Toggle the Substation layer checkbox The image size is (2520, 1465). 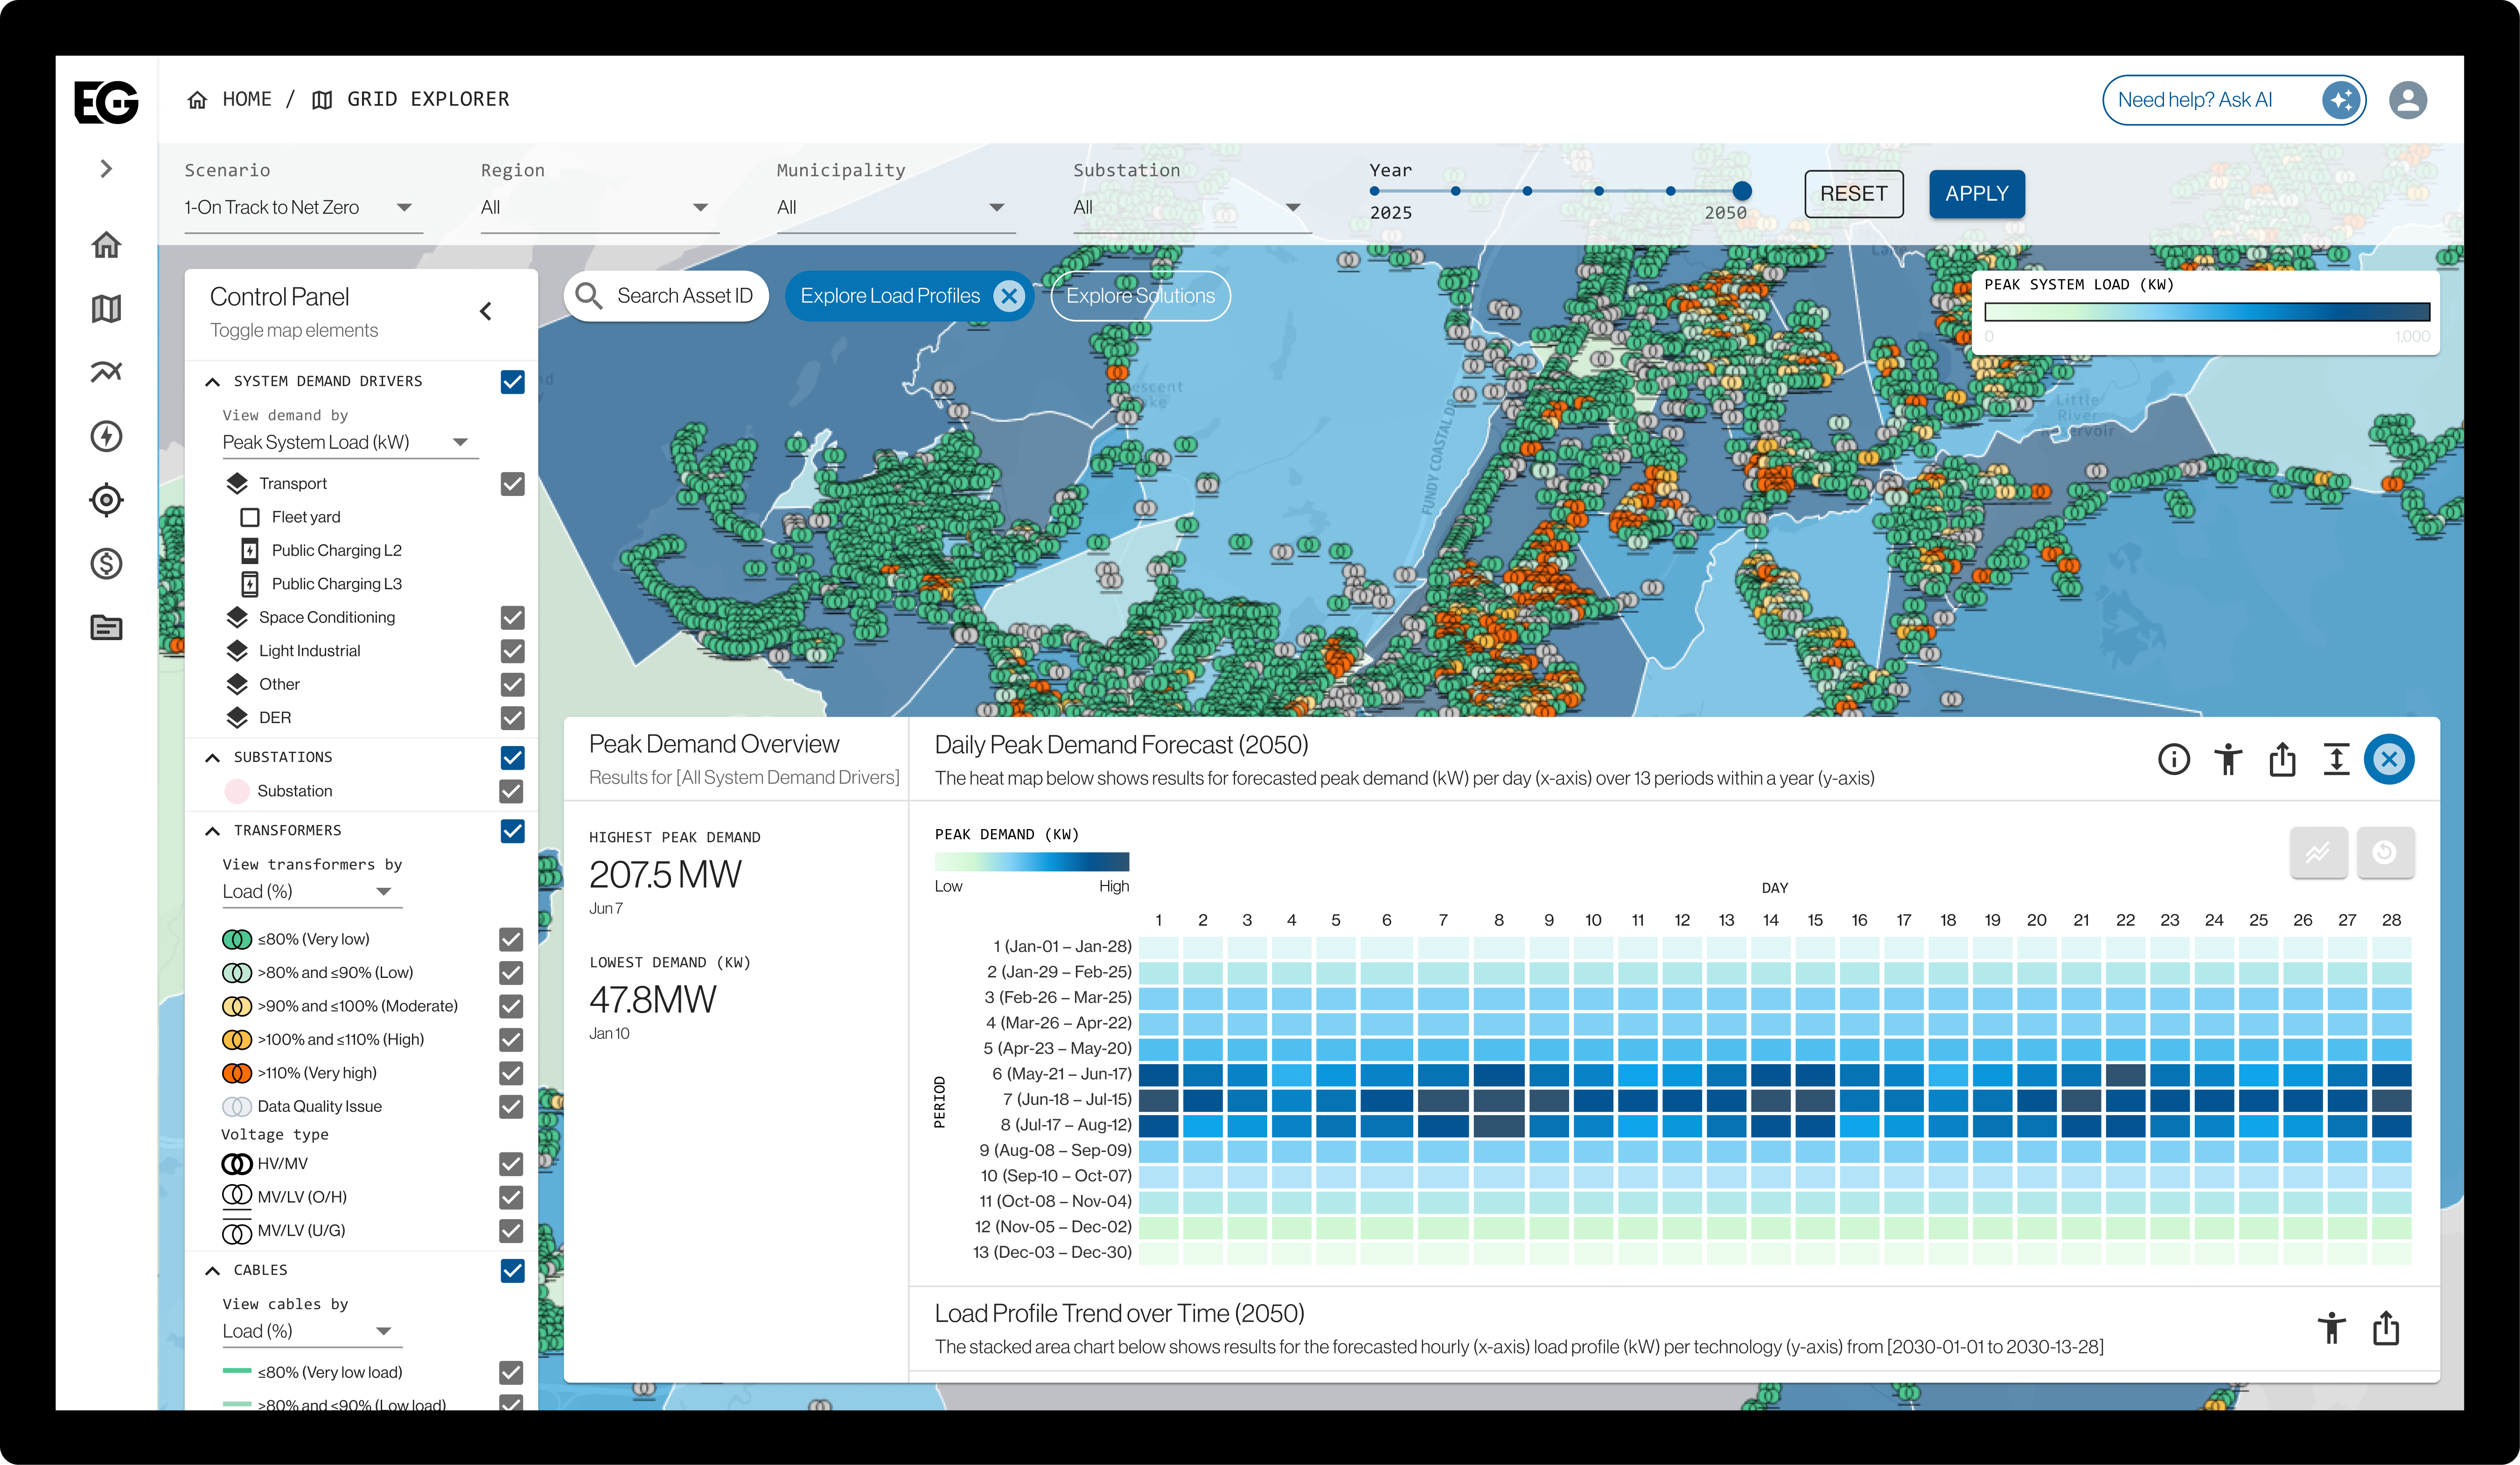[512, 791]
